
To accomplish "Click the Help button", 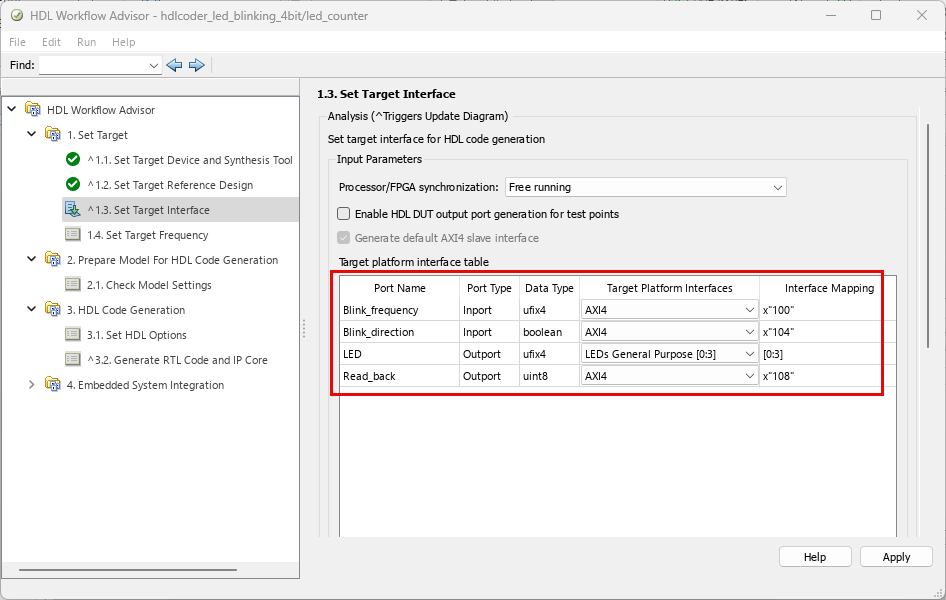I will [815, 557].
